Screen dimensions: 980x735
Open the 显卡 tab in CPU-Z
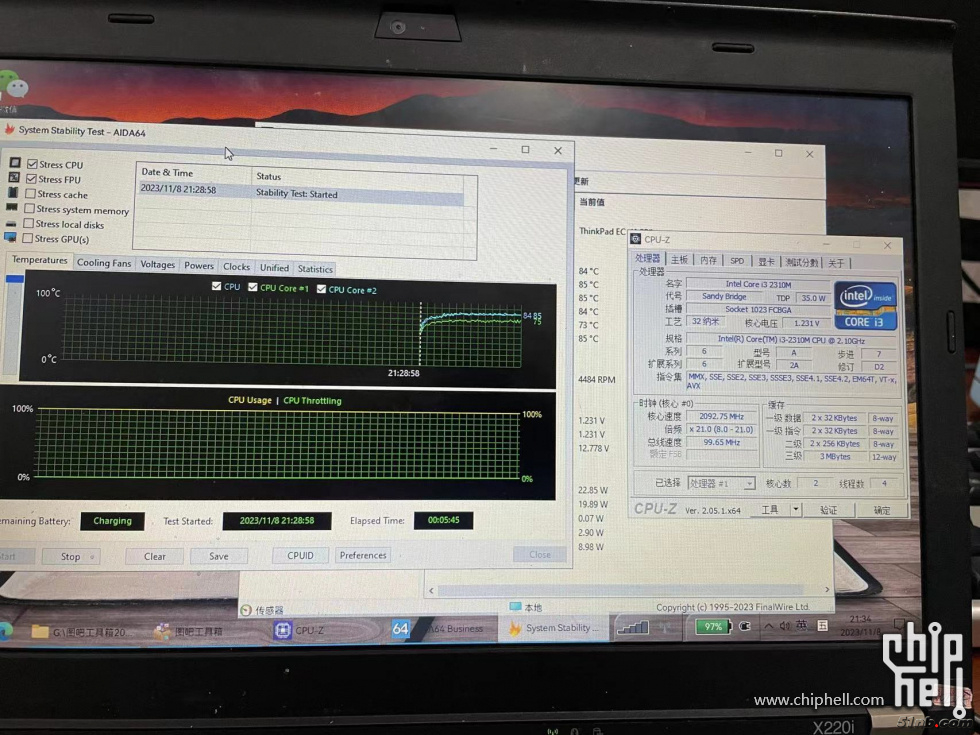[x=766, y=262]
